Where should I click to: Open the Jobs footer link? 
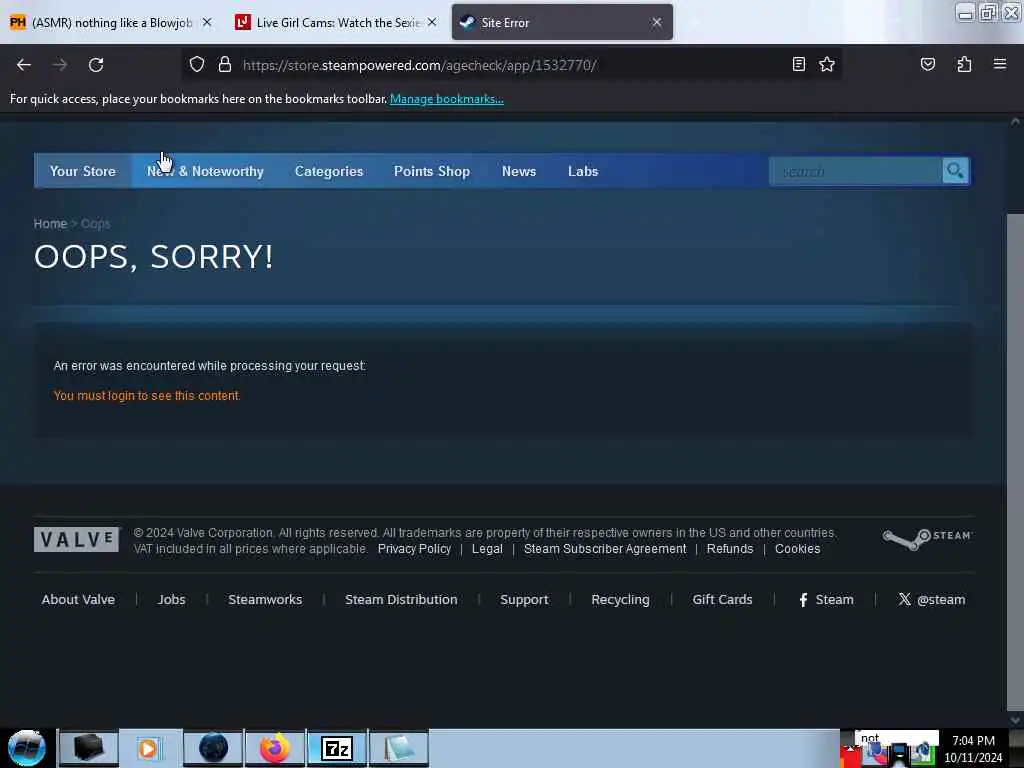[171, 600]
